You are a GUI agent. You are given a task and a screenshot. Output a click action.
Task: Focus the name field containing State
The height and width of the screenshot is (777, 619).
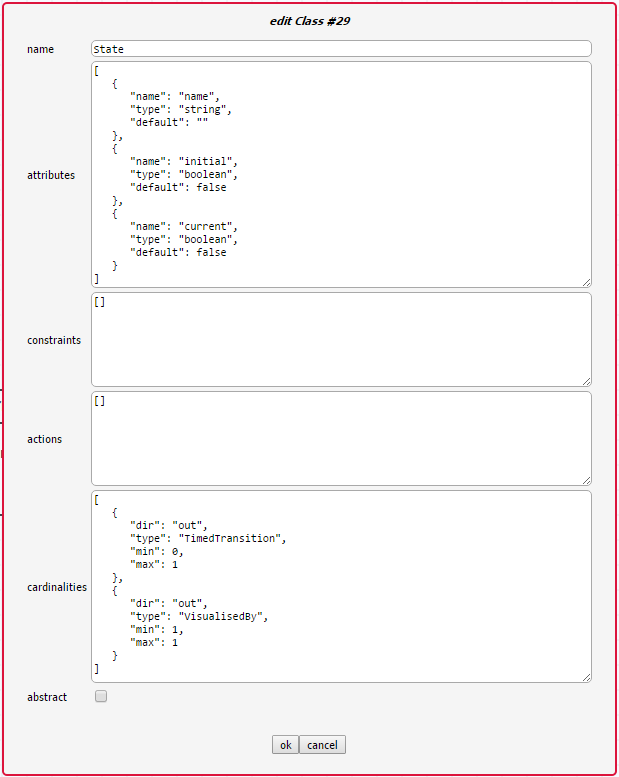point(340,48)
